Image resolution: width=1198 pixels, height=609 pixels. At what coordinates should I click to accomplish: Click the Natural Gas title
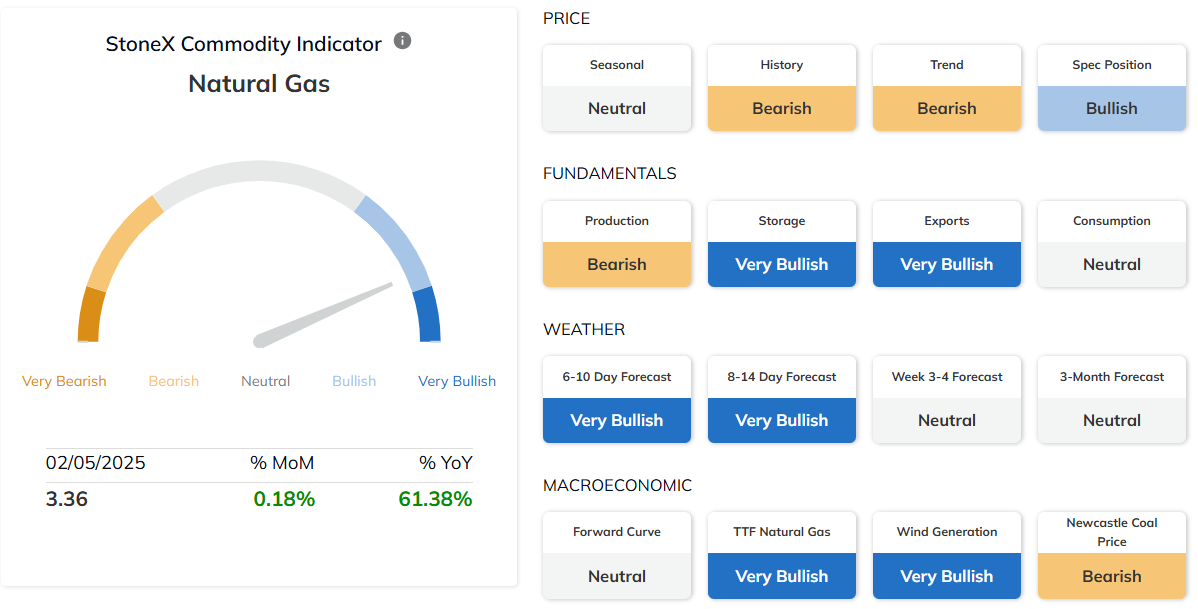coord(259,83)
